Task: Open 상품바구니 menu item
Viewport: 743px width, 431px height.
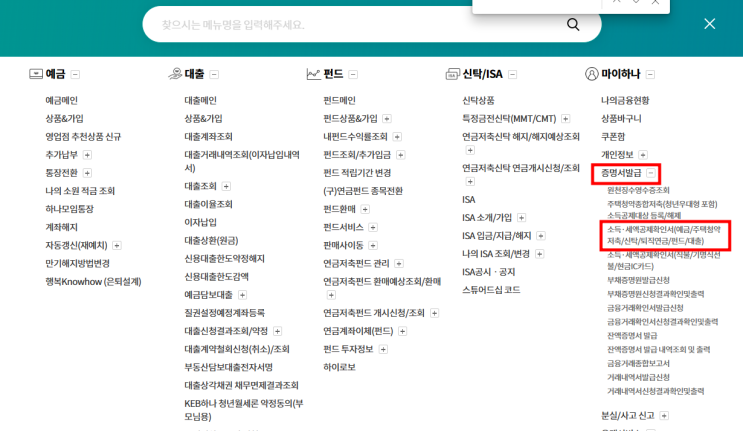Action: [621, 118]
